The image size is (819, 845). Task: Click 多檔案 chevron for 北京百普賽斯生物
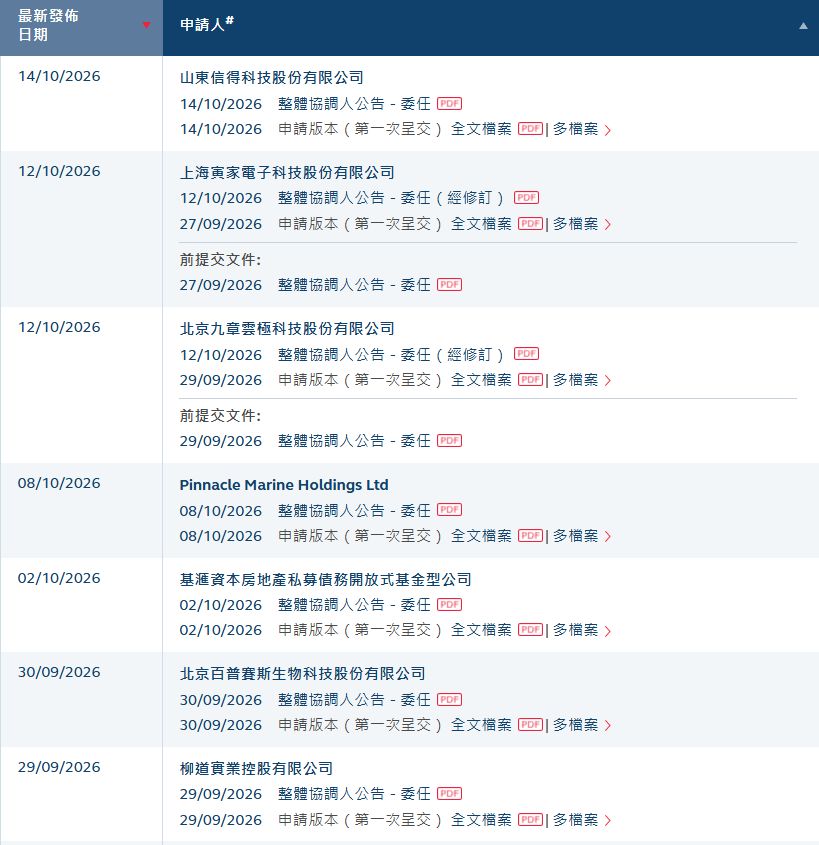click(608, 726)
